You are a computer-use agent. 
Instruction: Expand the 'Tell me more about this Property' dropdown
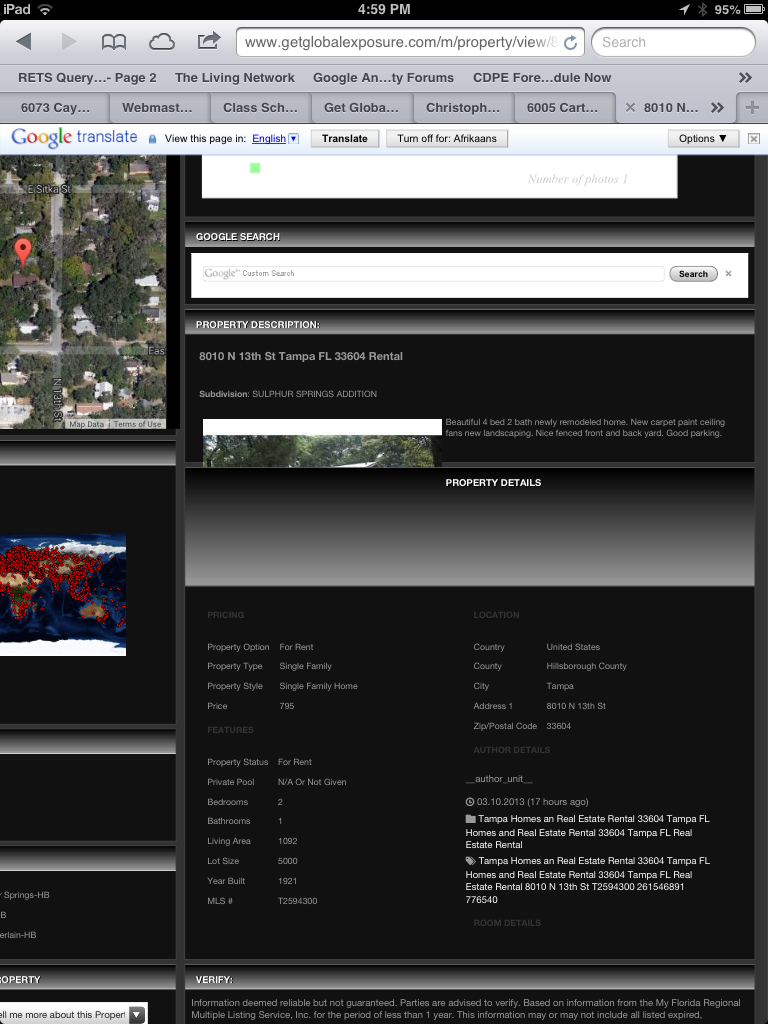pos(137,1014)
